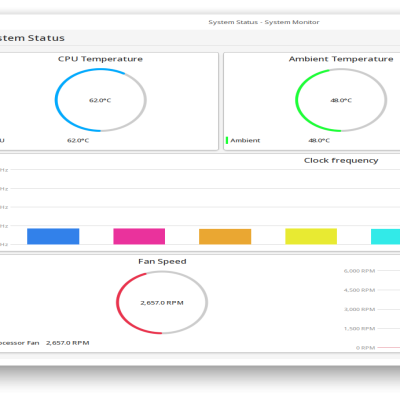The width and height of the screenshot is (400, 400).
Task: Click the CPU Temperature panel title
Action: [100, 59]
